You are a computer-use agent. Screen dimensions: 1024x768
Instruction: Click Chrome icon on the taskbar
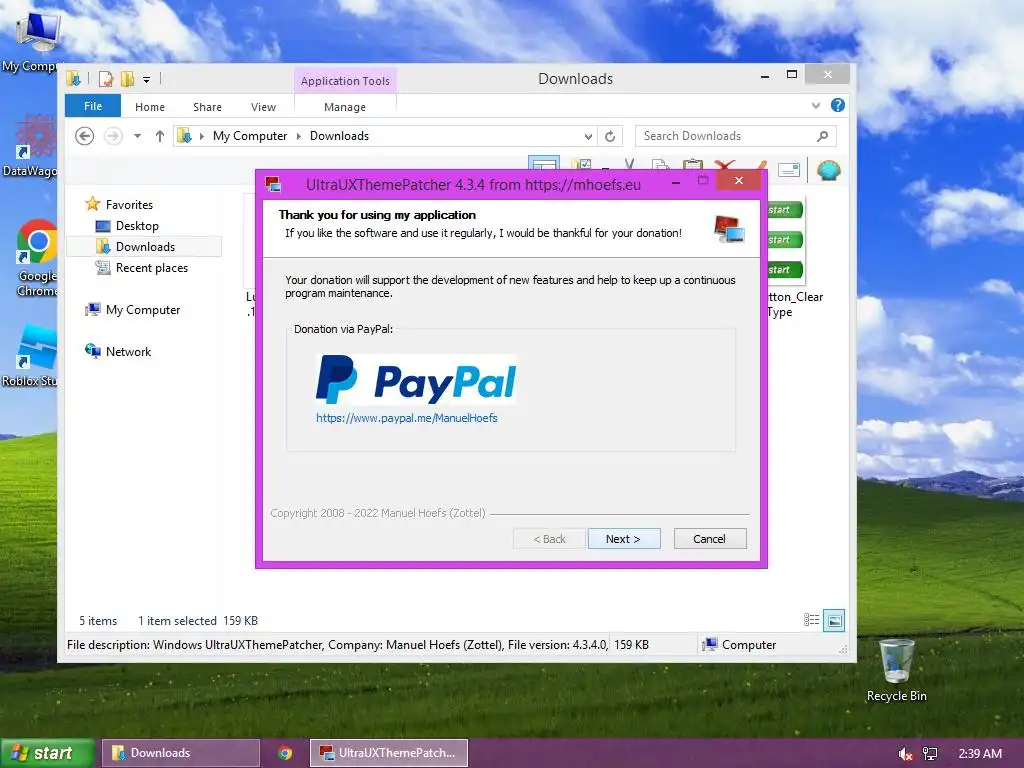point(285,753)
